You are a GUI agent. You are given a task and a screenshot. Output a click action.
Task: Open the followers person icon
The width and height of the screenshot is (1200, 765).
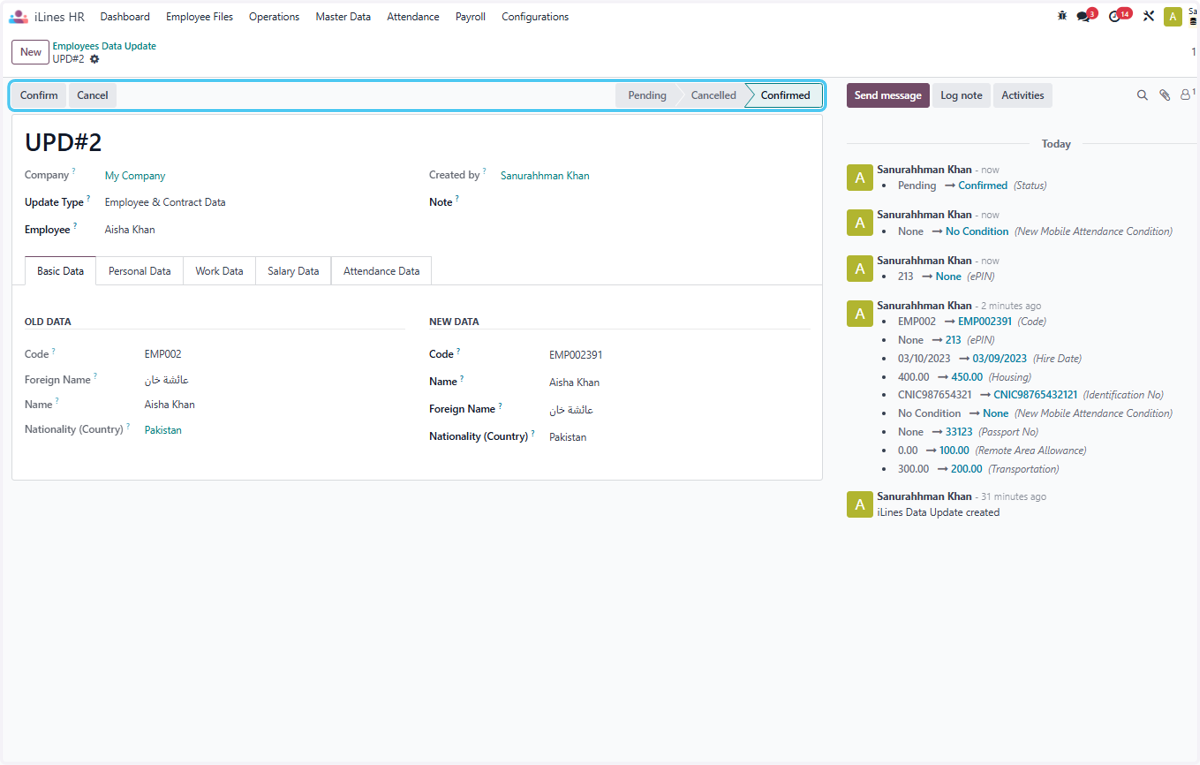[x=1187, y=95]
